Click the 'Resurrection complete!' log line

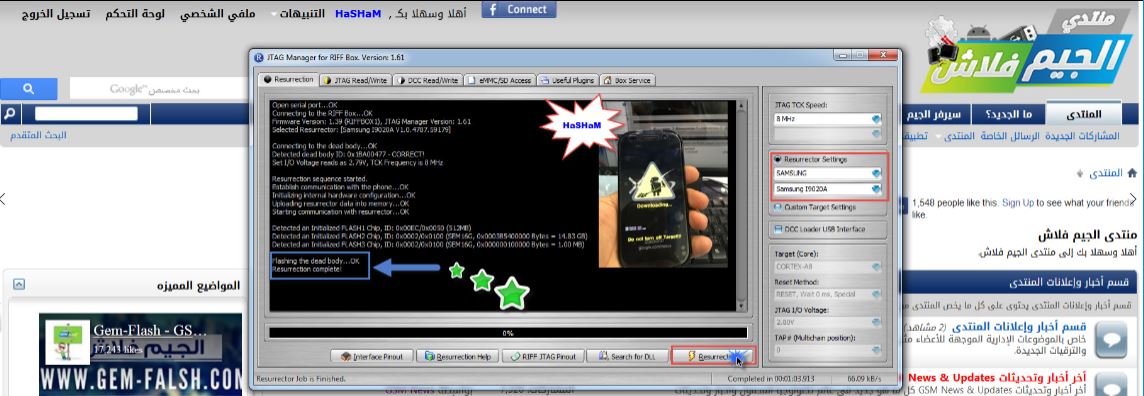point(306,270)
